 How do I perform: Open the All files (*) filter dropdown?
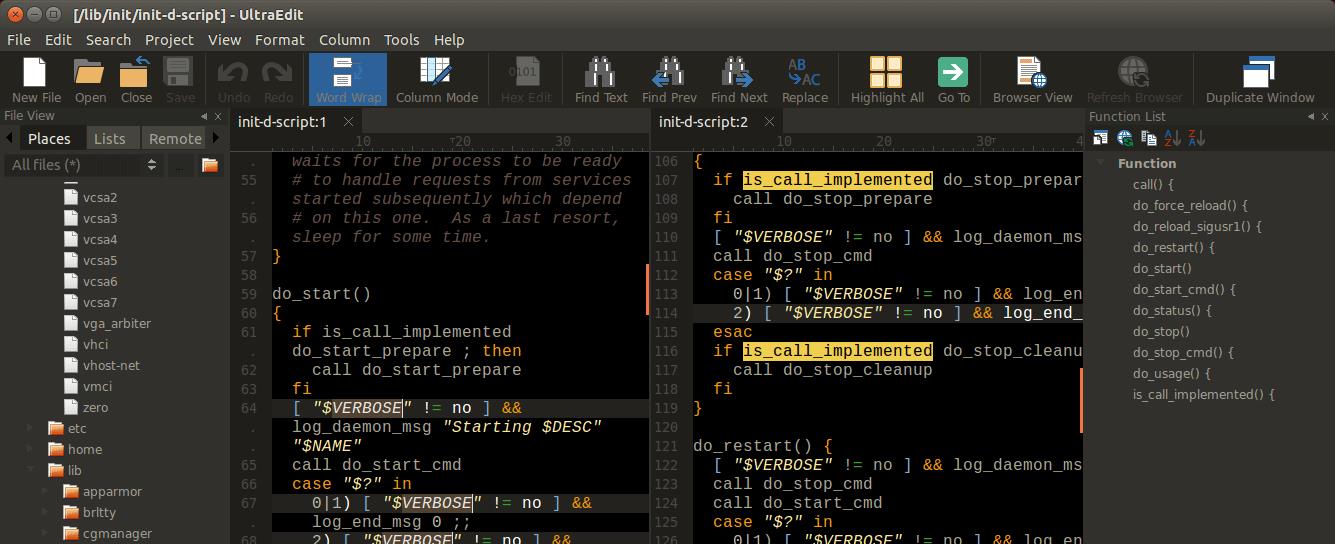(x=83, y=165)
